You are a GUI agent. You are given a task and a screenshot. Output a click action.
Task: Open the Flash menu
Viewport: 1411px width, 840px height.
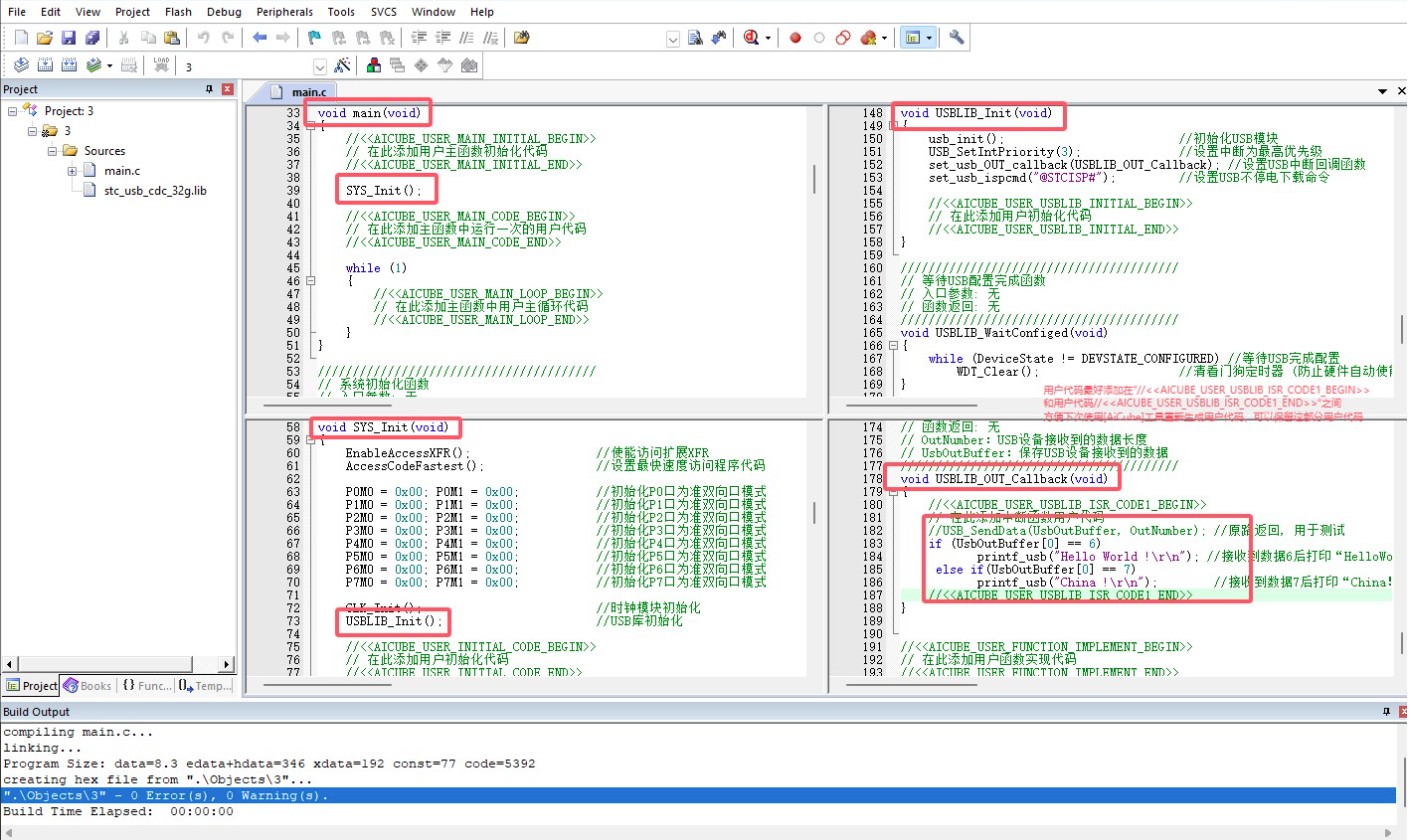pyautogui.click(x=179, y=12)
